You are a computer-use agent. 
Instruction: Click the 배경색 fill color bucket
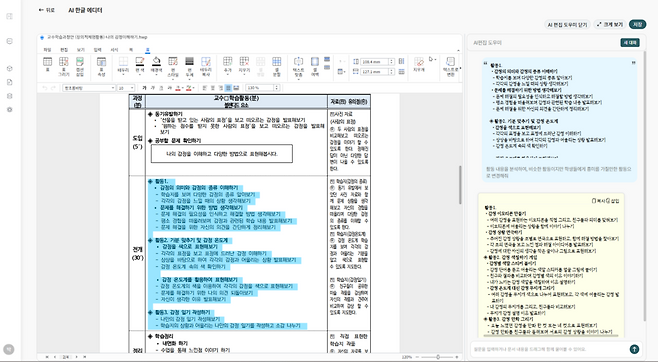click(x=156, y=62)
